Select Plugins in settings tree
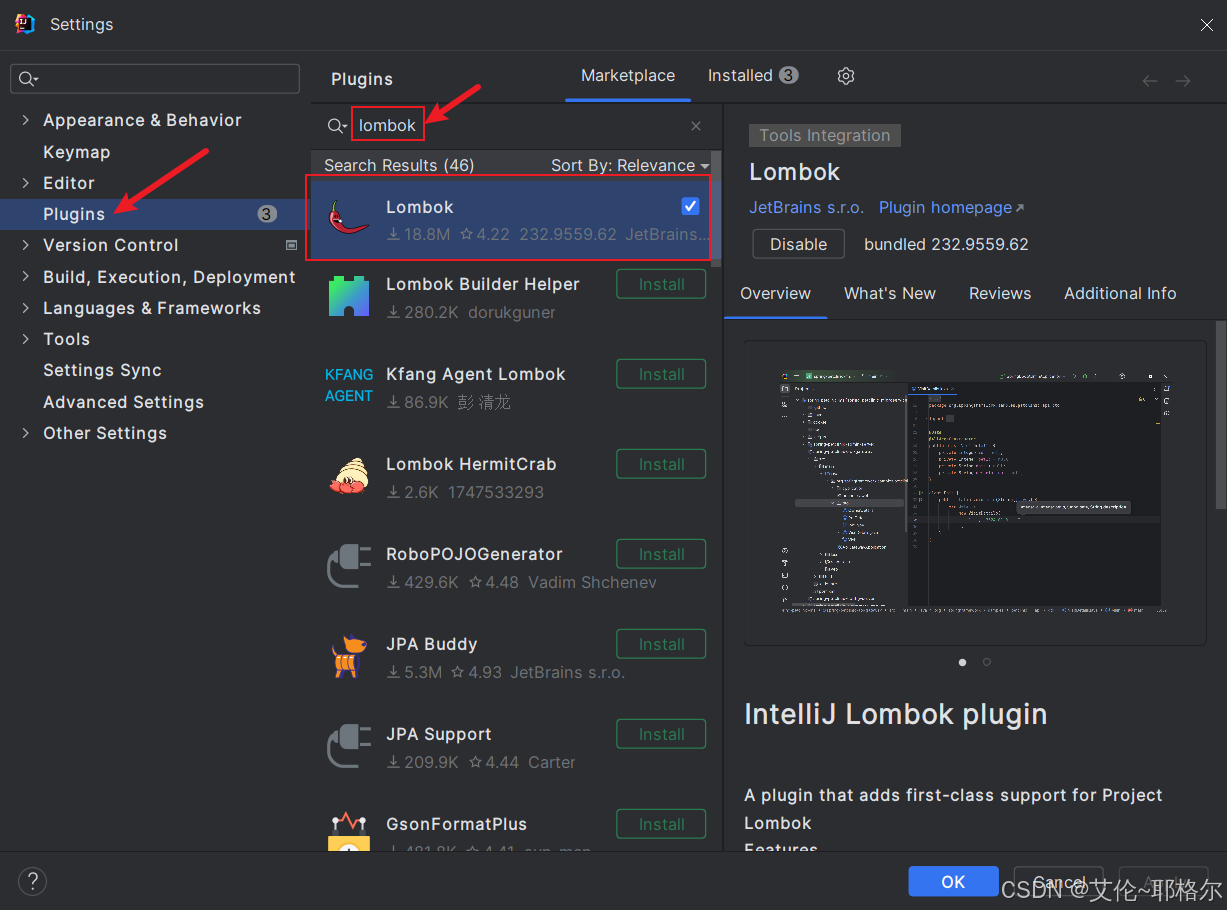This screenshot has height=910, width=1227. pos(74,214)
